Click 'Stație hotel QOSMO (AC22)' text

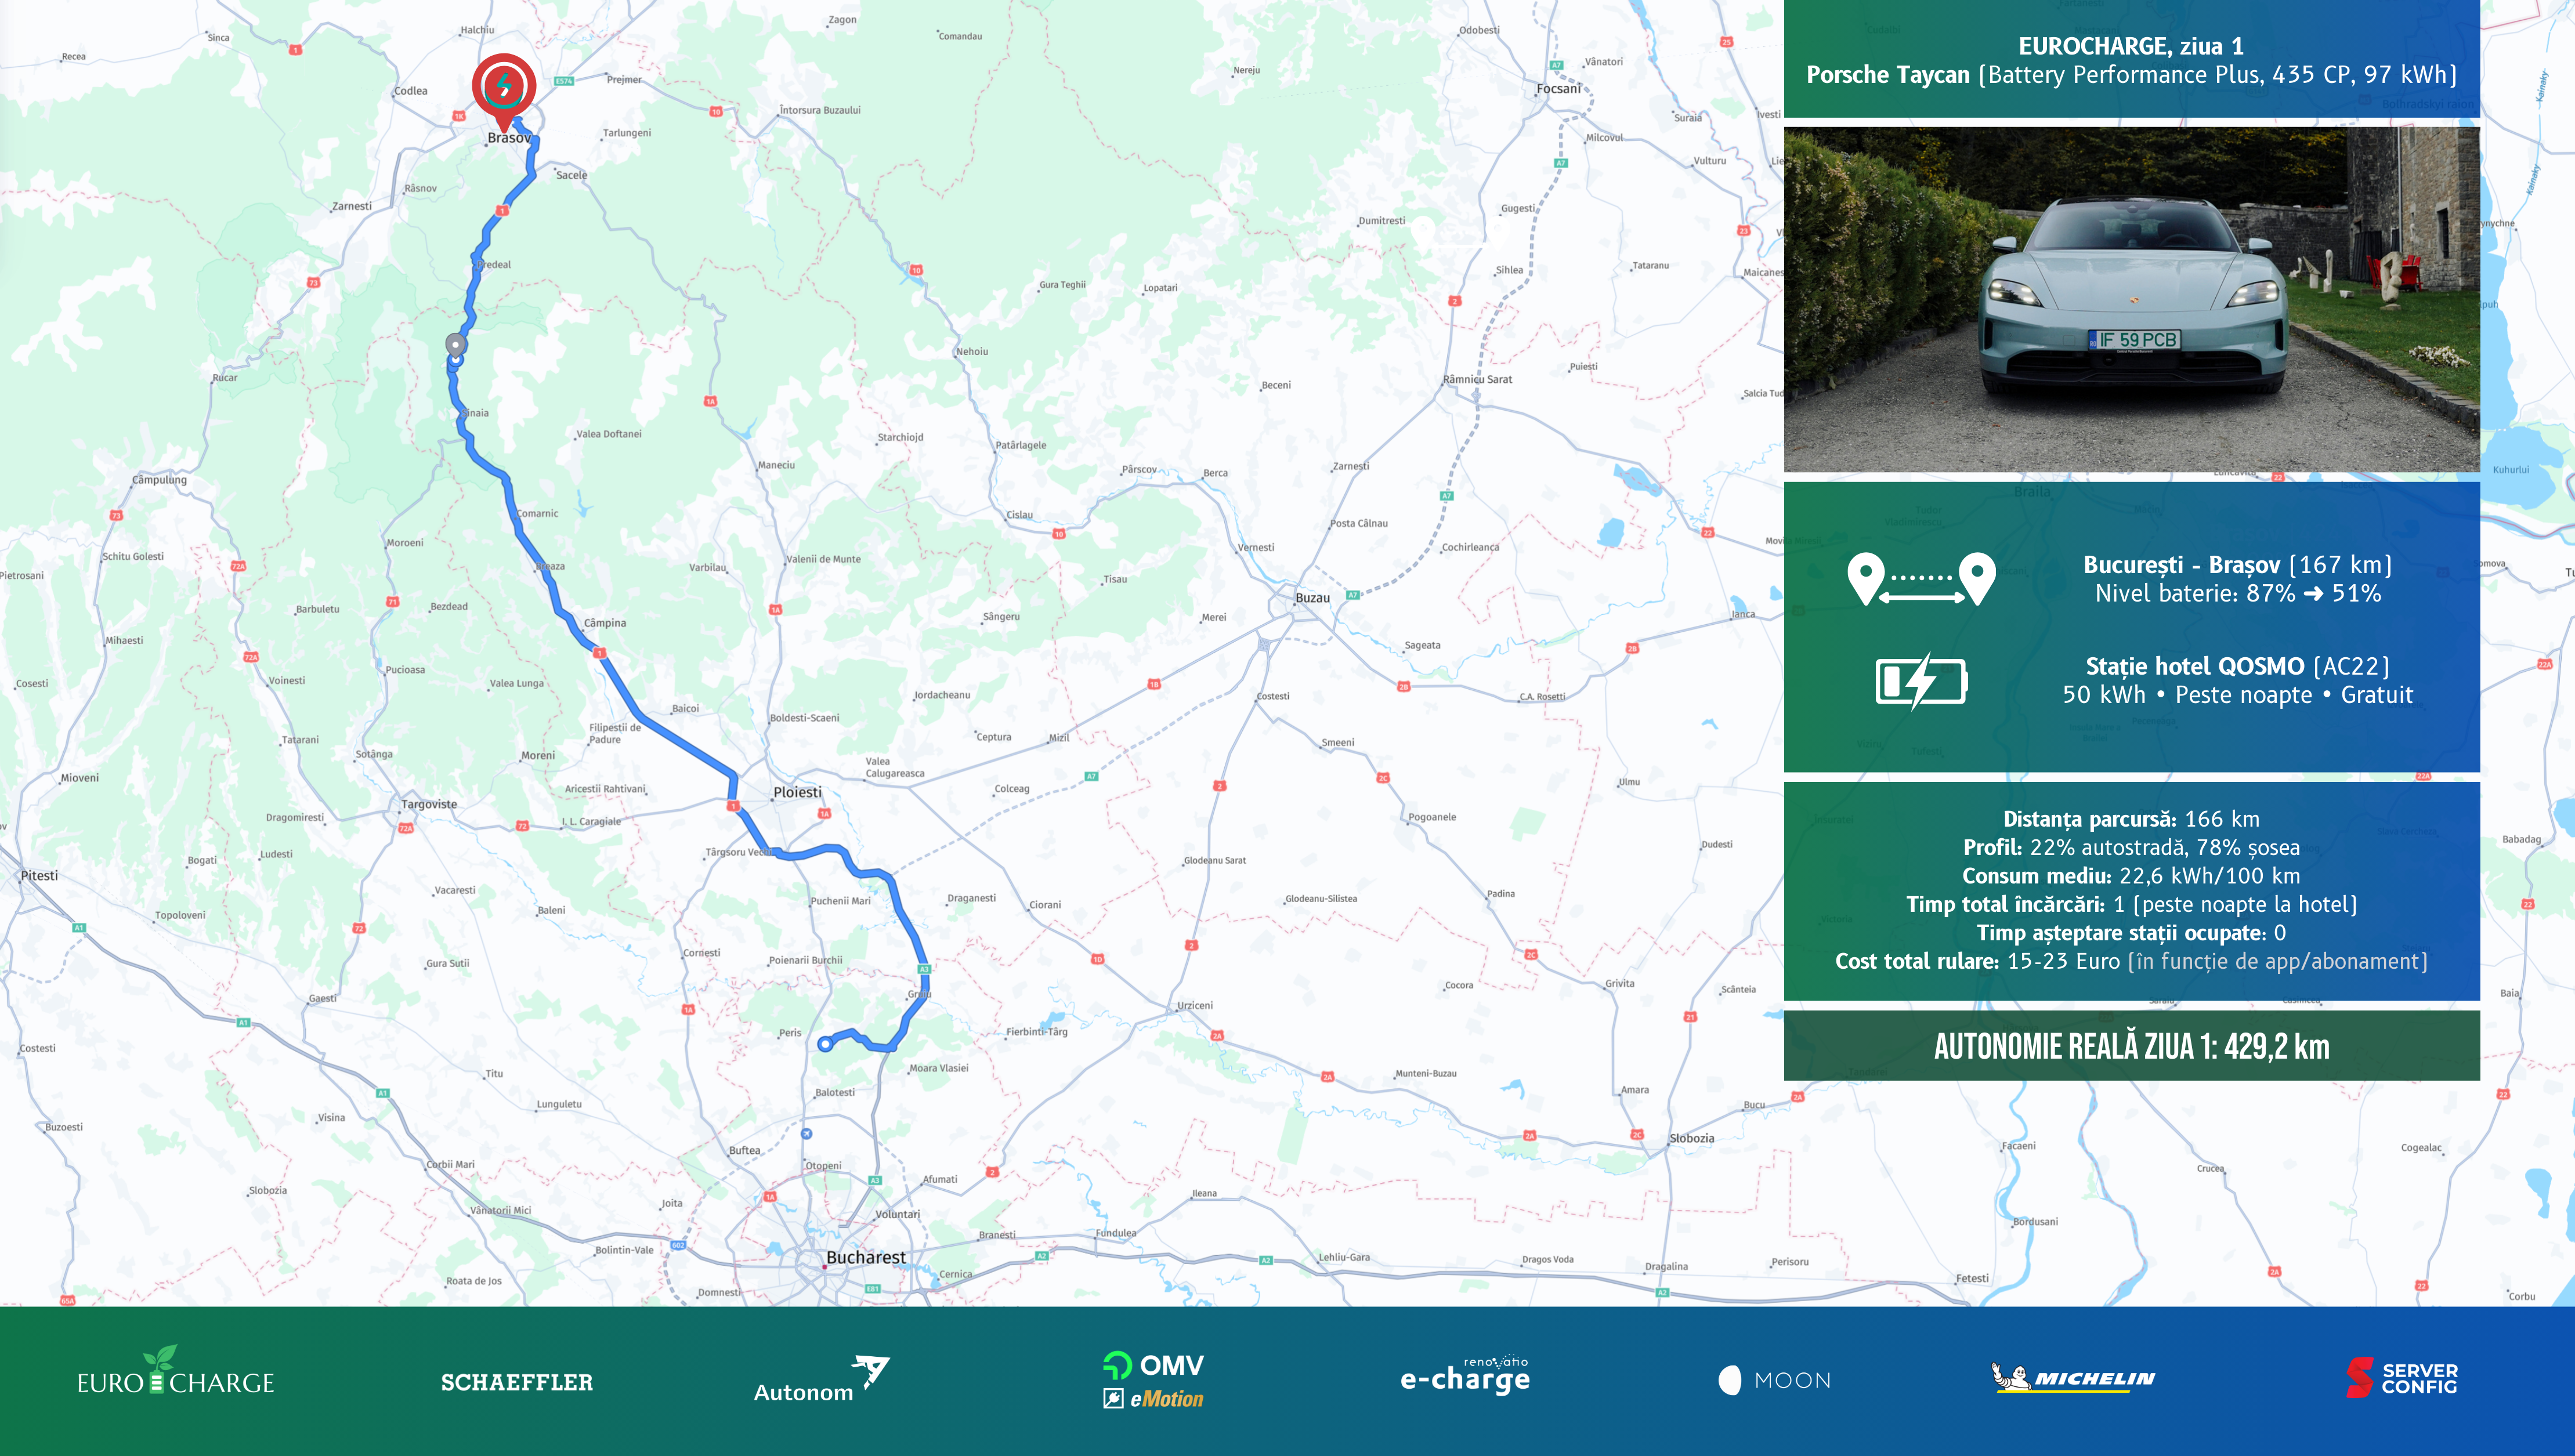pos(2238,666)
